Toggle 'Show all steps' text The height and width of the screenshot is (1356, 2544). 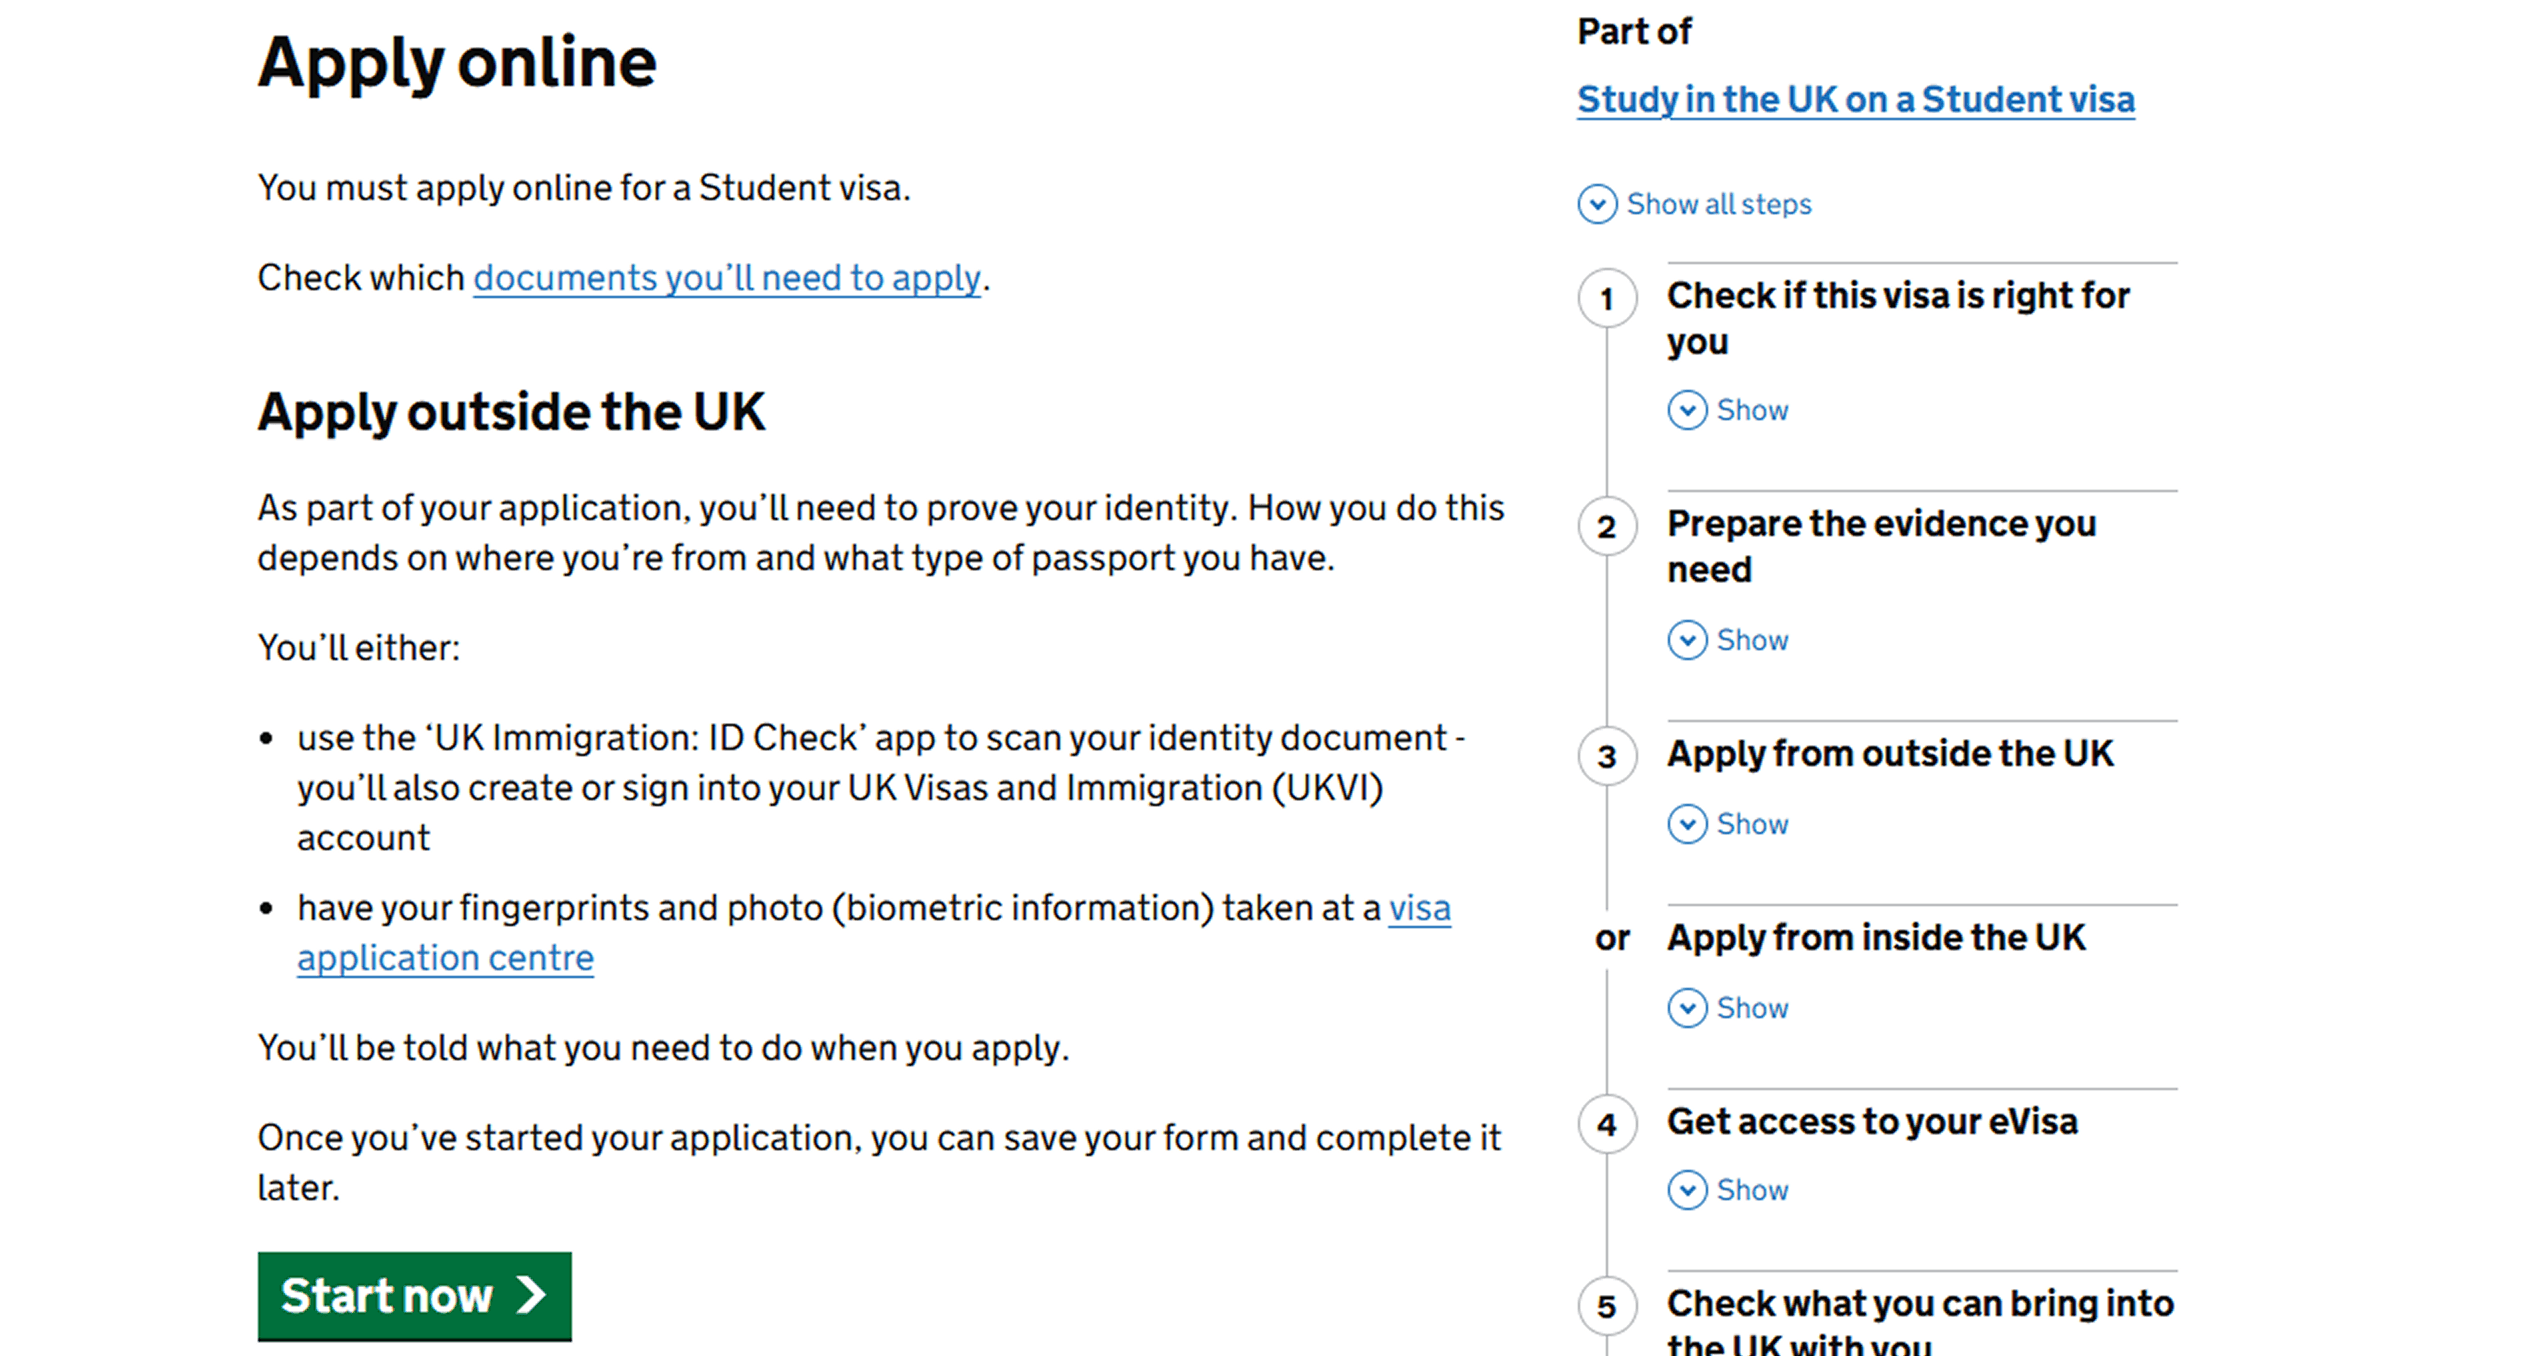coord(1718,204)
